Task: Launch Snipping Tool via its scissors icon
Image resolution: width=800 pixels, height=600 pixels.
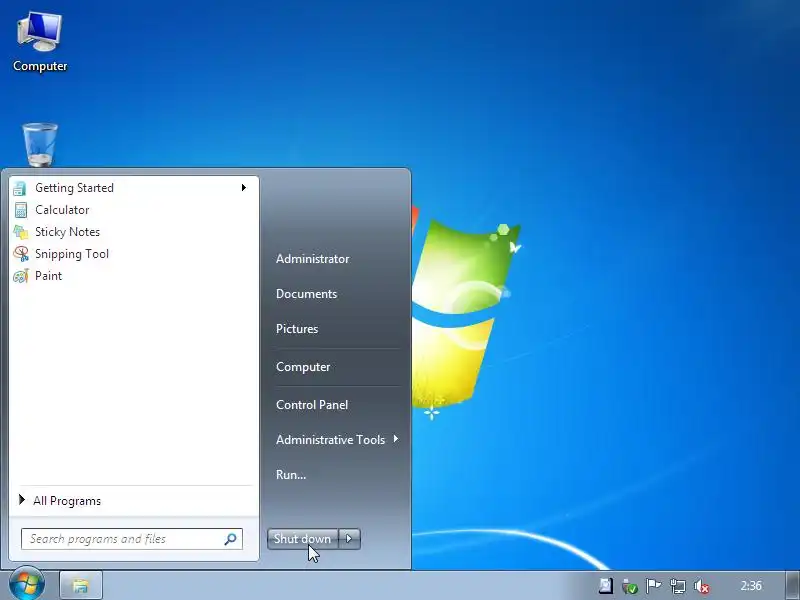Action: click(x=20, y=254)
